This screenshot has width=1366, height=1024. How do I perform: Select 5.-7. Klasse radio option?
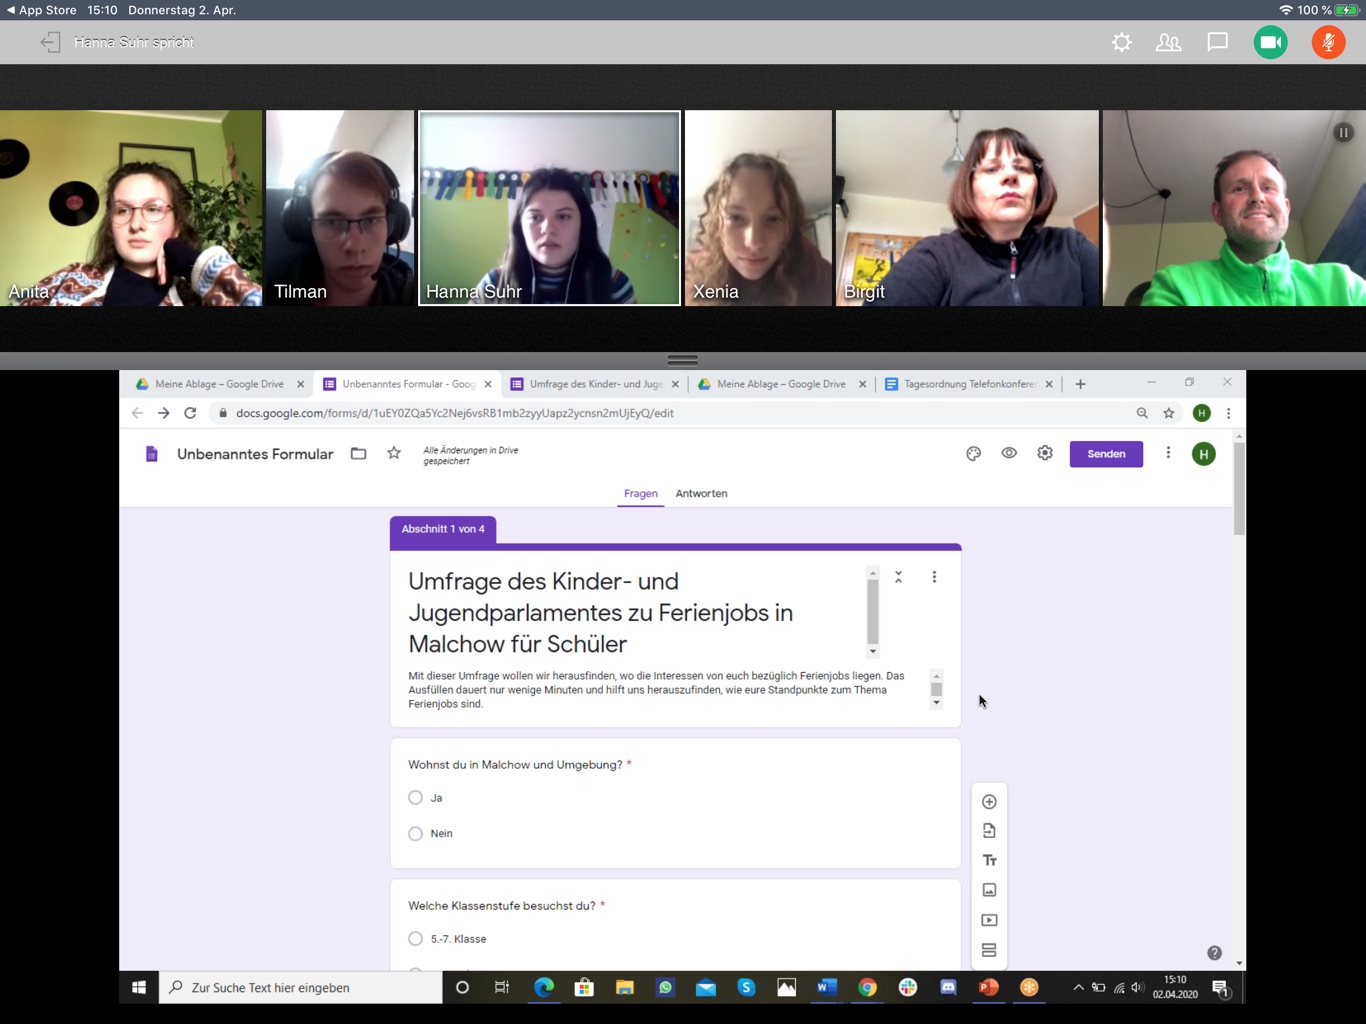[415, 939]
